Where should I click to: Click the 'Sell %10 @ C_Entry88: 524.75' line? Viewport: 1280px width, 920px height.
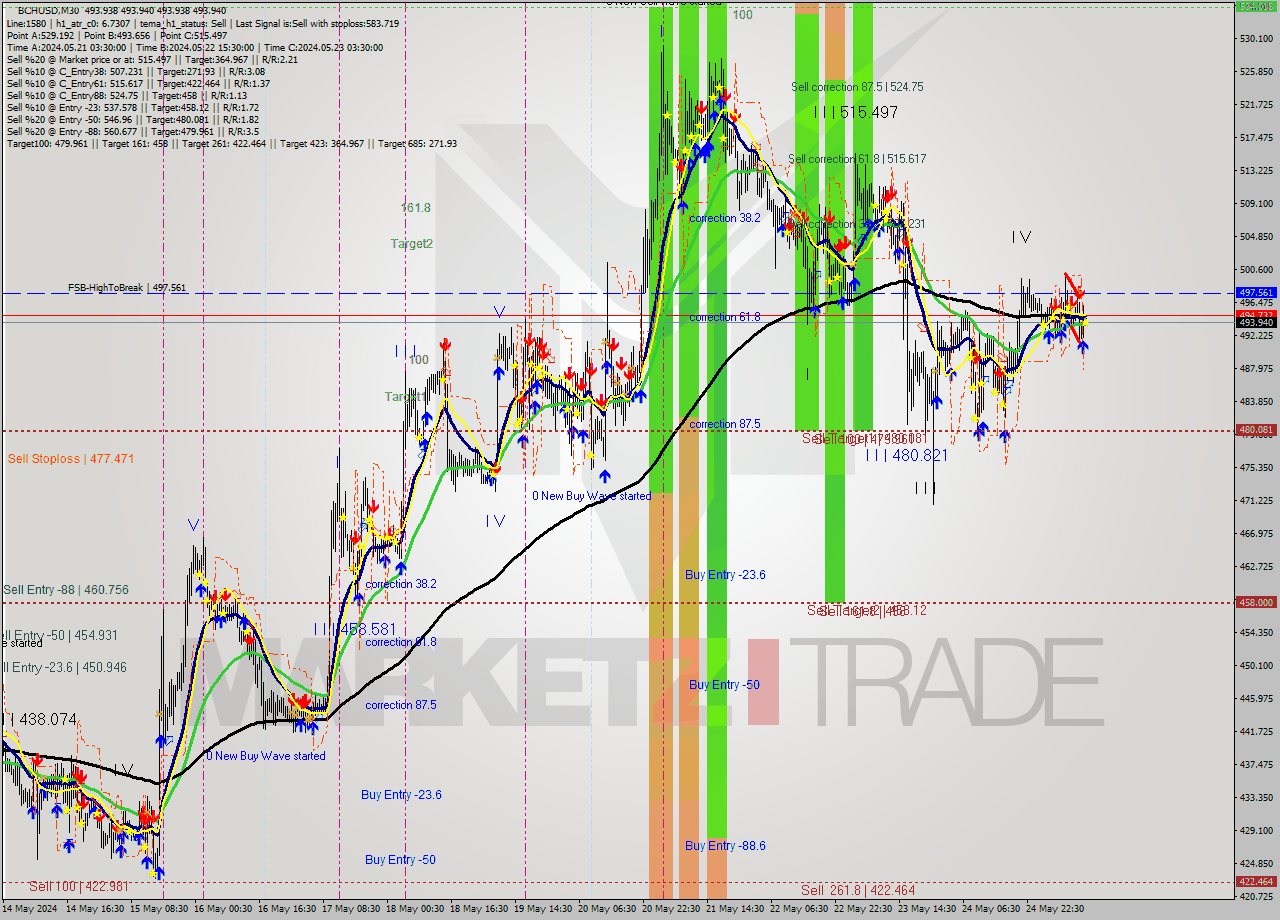[126, 95]
